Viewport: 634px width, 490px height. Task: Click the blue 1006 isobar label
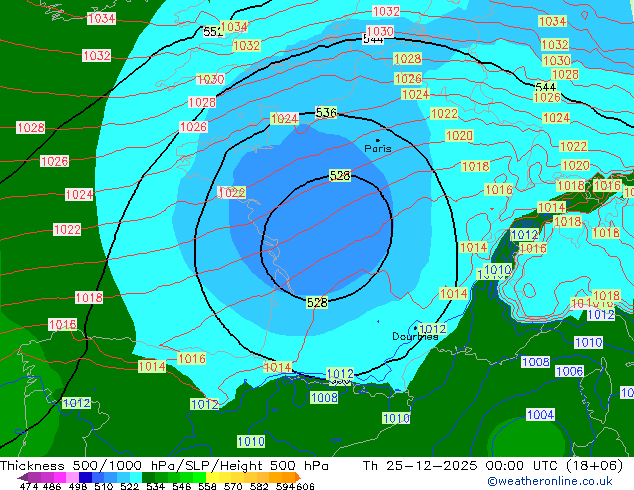pos(569,371)
